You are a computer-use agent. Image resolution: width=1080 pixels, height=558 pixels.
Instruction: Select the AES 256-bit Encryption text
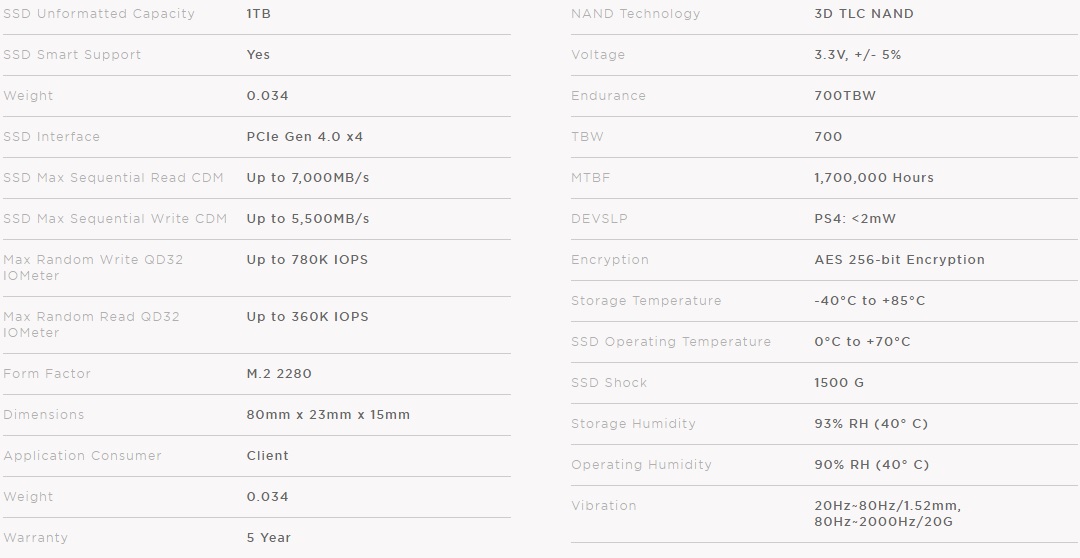899,260
